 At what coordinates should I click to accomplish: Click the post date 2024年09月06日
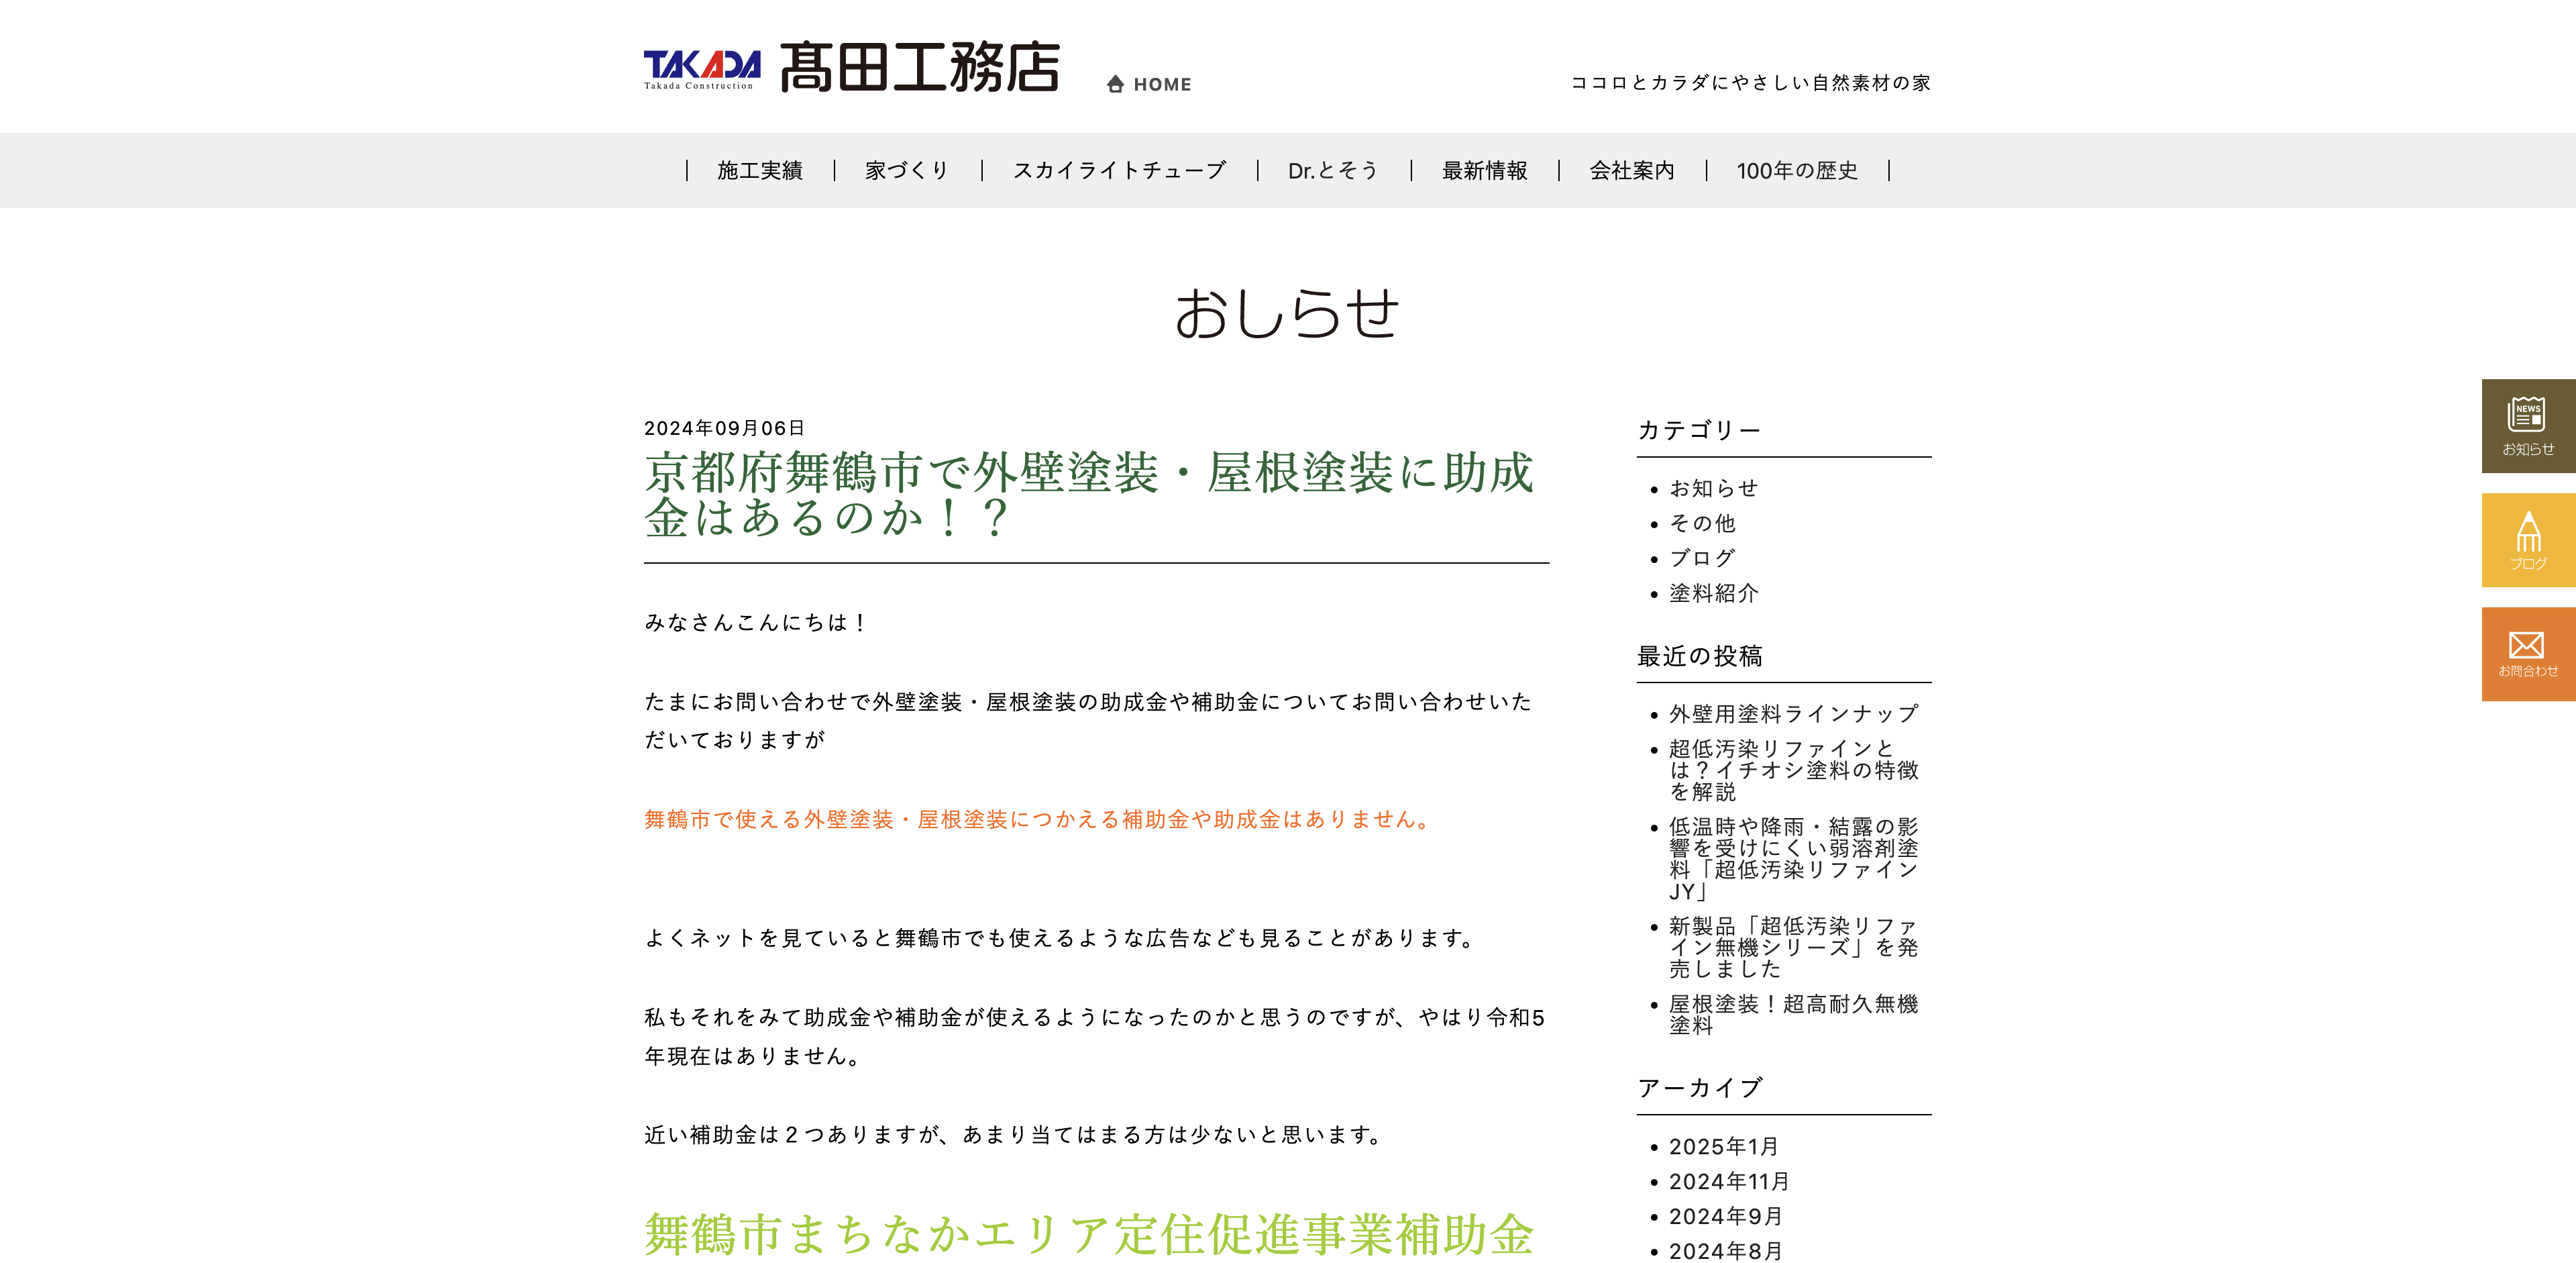[725, 428]
